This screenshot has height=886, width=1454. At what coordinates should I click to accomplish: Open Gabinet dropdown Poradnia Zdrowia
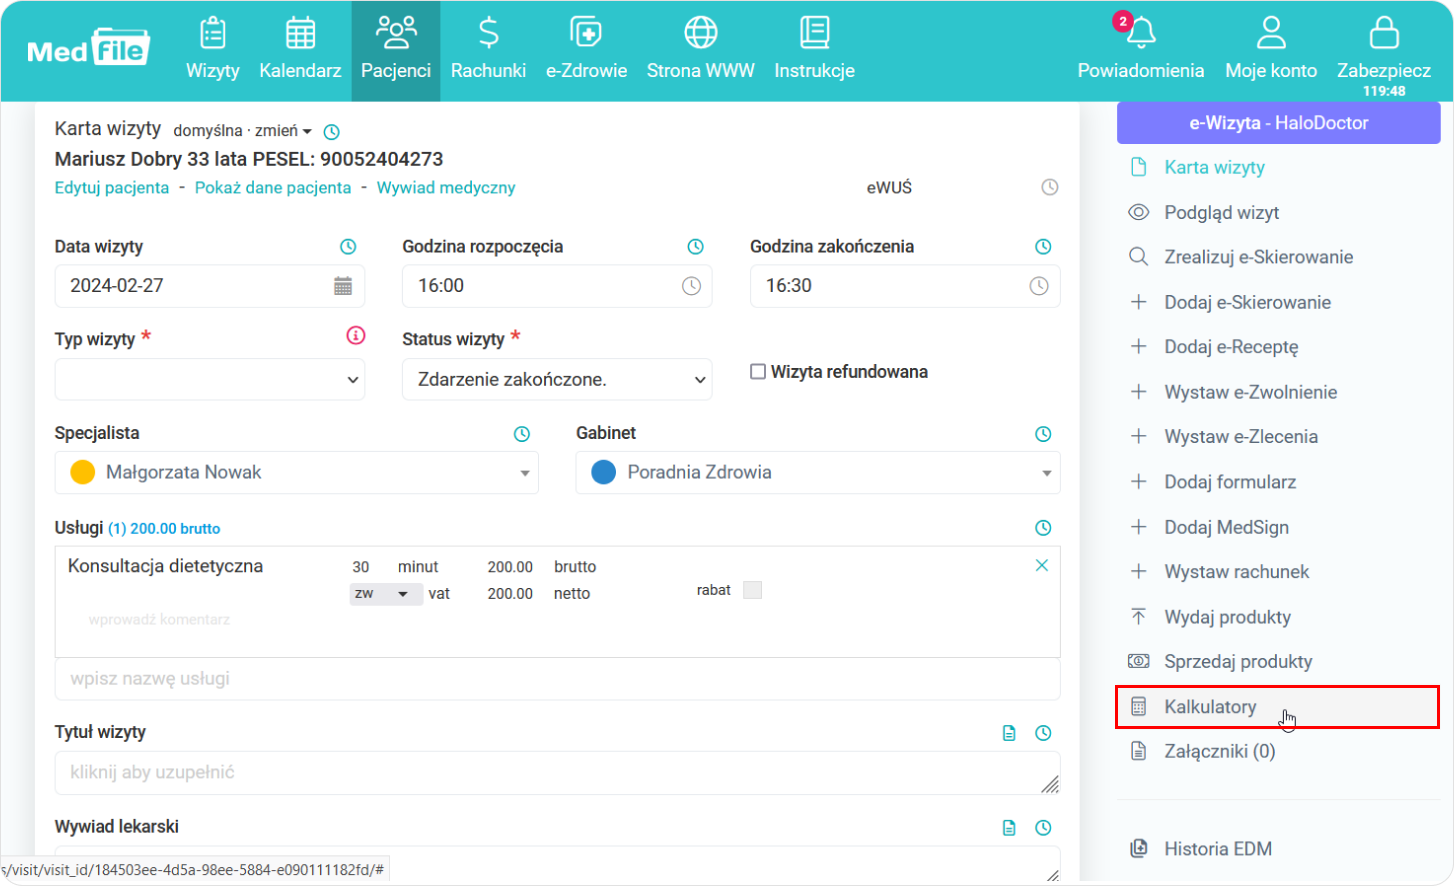coord(818,473)
